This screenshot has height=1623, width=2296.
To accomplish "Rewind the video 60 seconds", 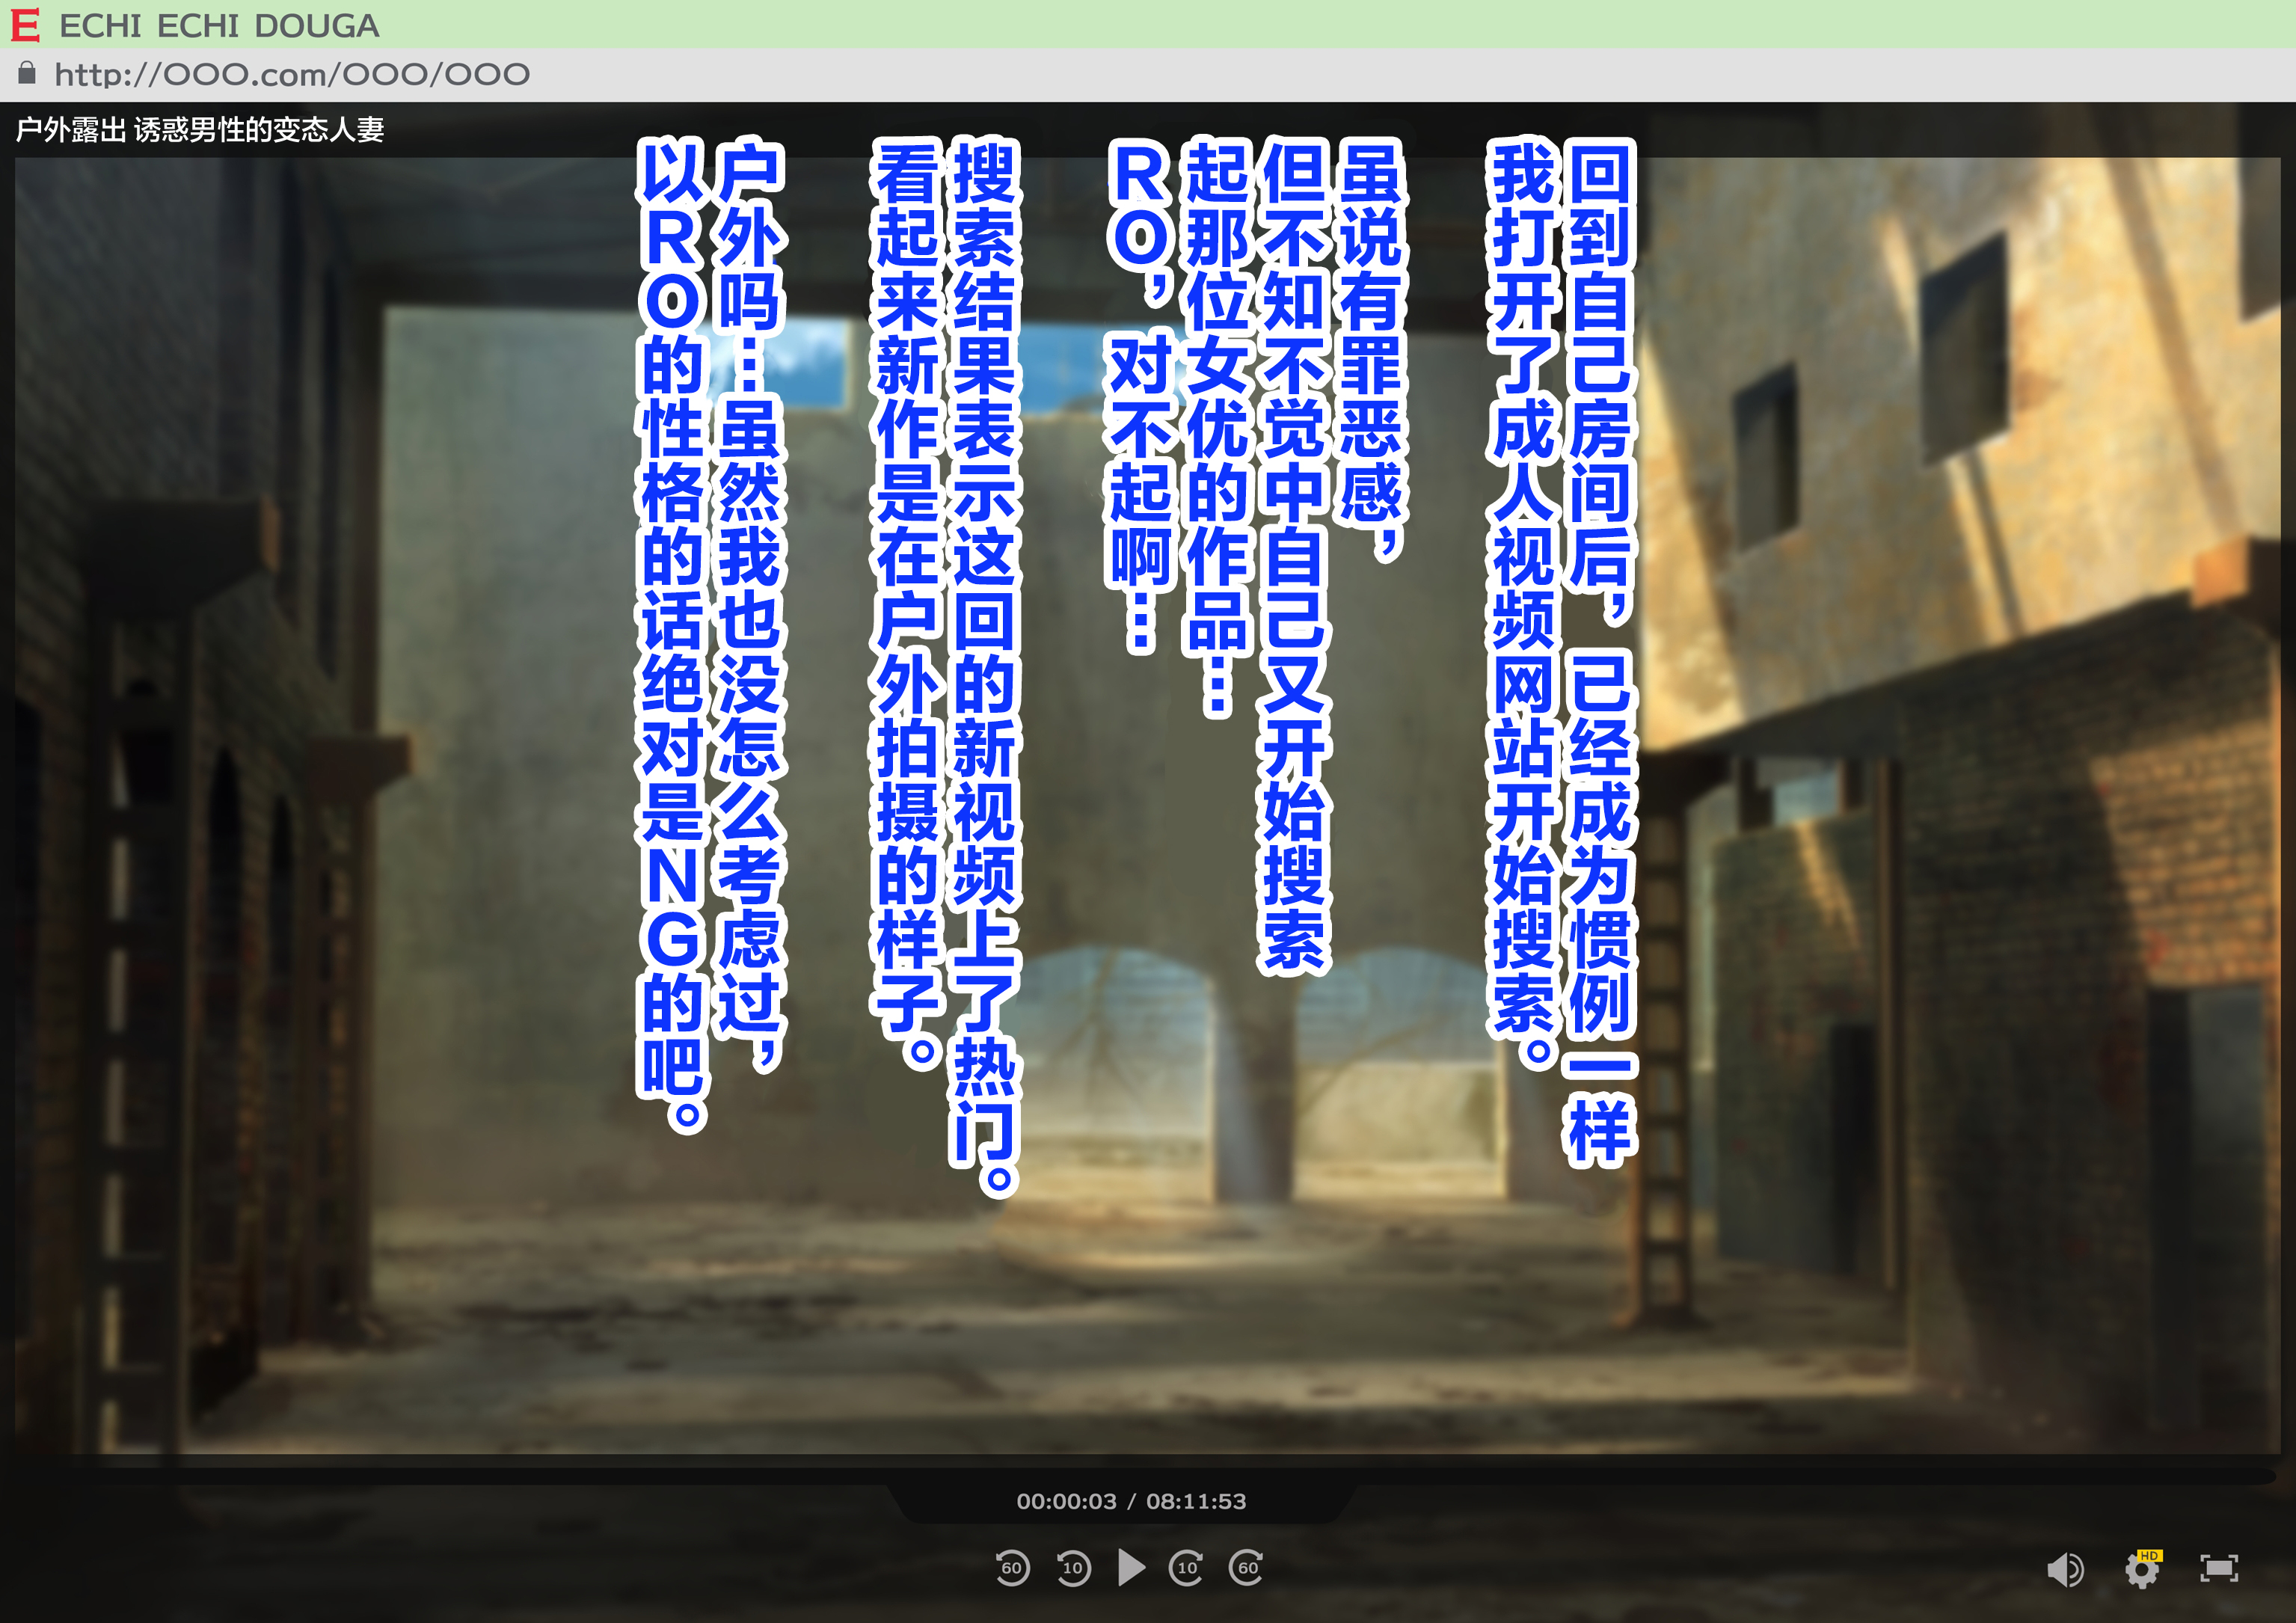I will tap(1012, 1567).
